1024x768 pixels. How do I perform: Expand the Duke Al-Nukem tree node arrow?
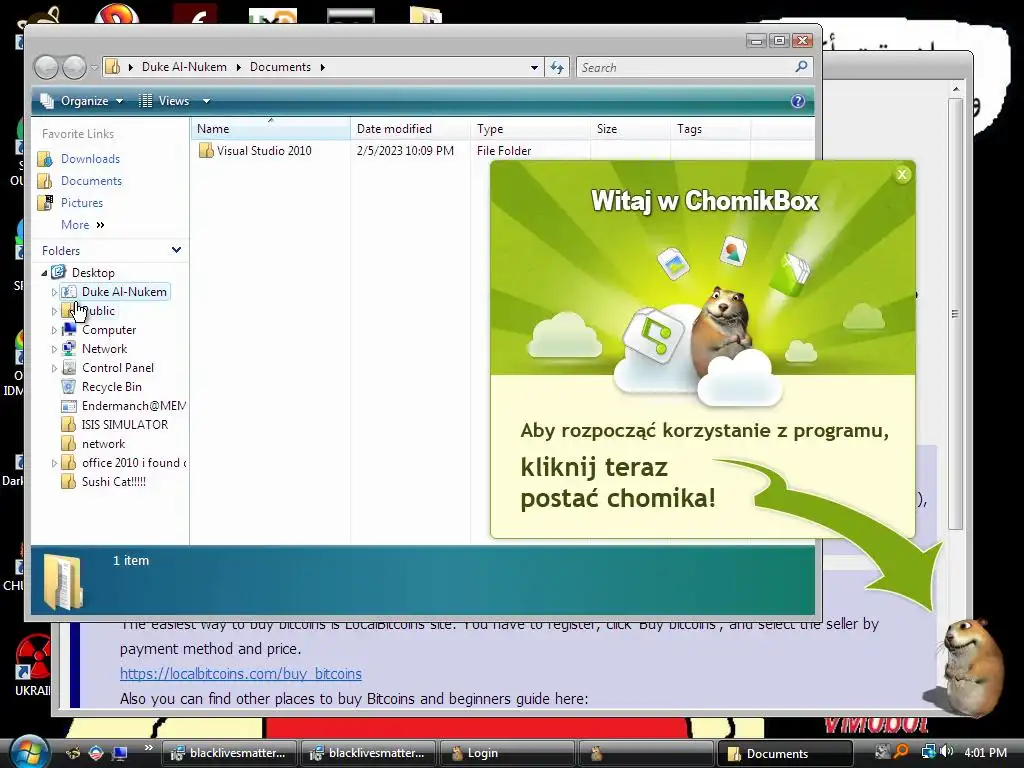click(x=54, y=293)
